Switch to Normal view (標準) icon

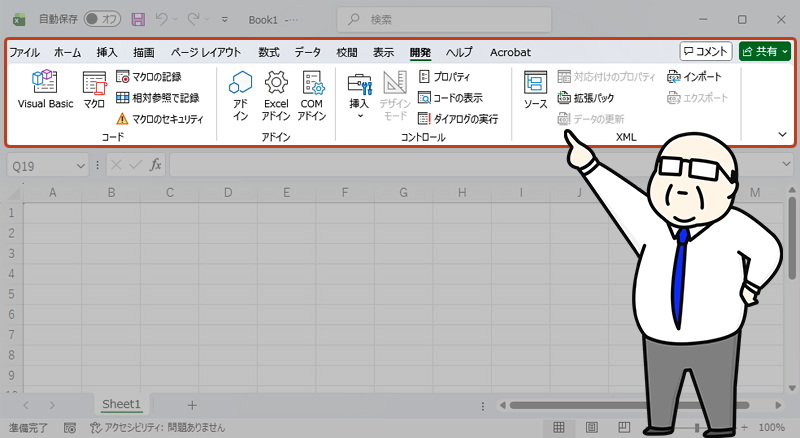[559, 427]
